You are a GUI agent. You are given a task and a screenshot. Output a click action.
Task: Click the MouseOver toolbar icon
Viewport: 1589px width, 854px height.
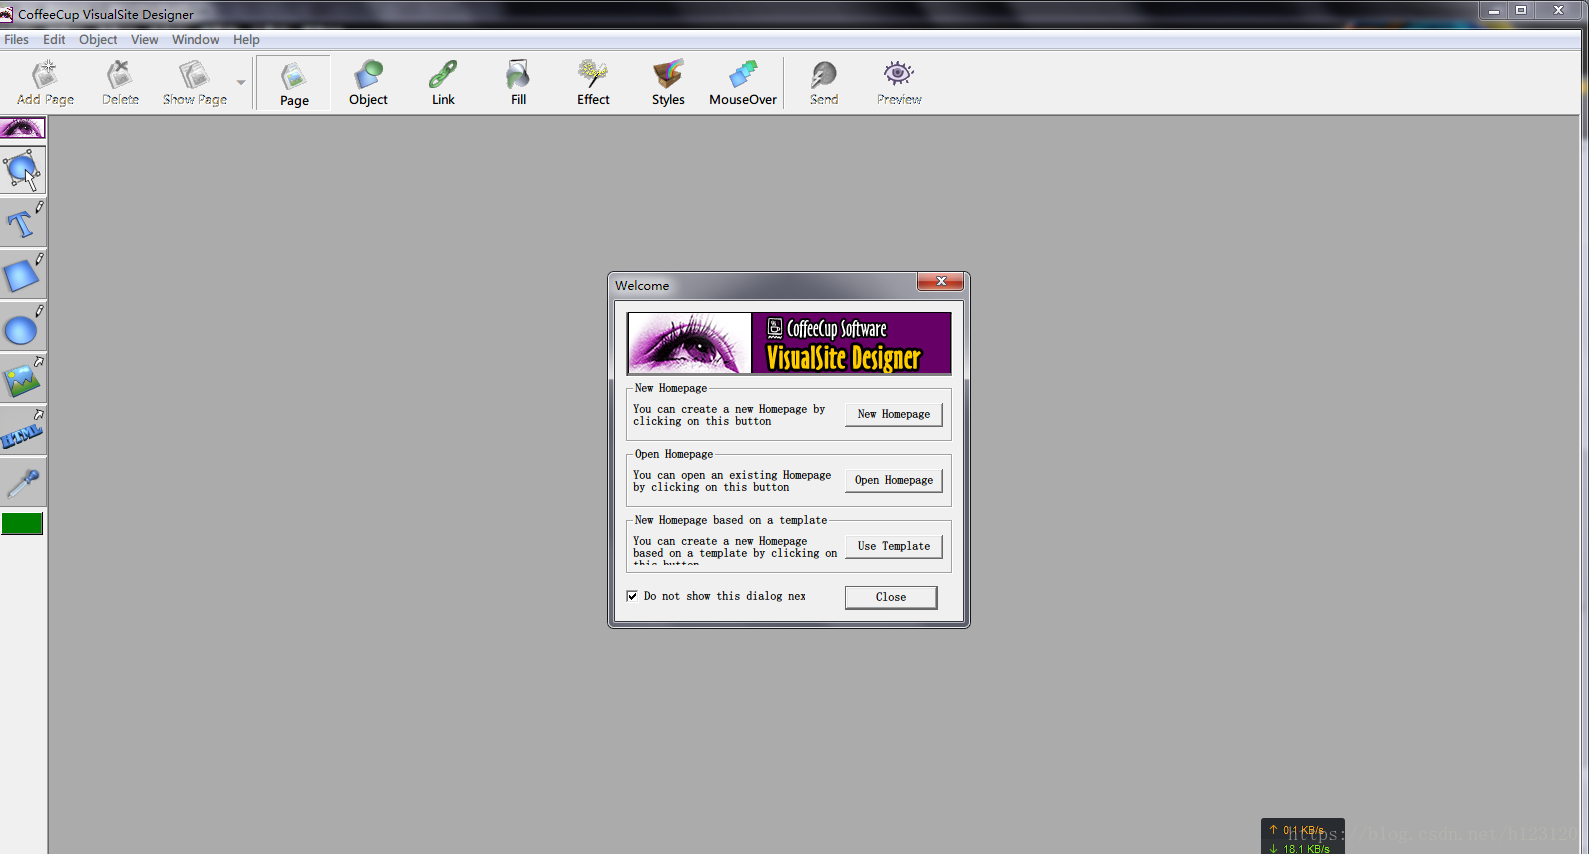click(743, 83)
